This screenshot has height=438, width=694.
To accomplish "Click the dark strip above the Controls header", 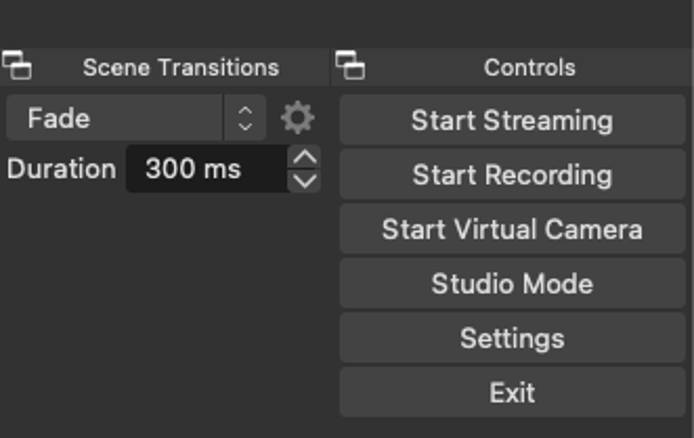I will [x=512, y=22].
